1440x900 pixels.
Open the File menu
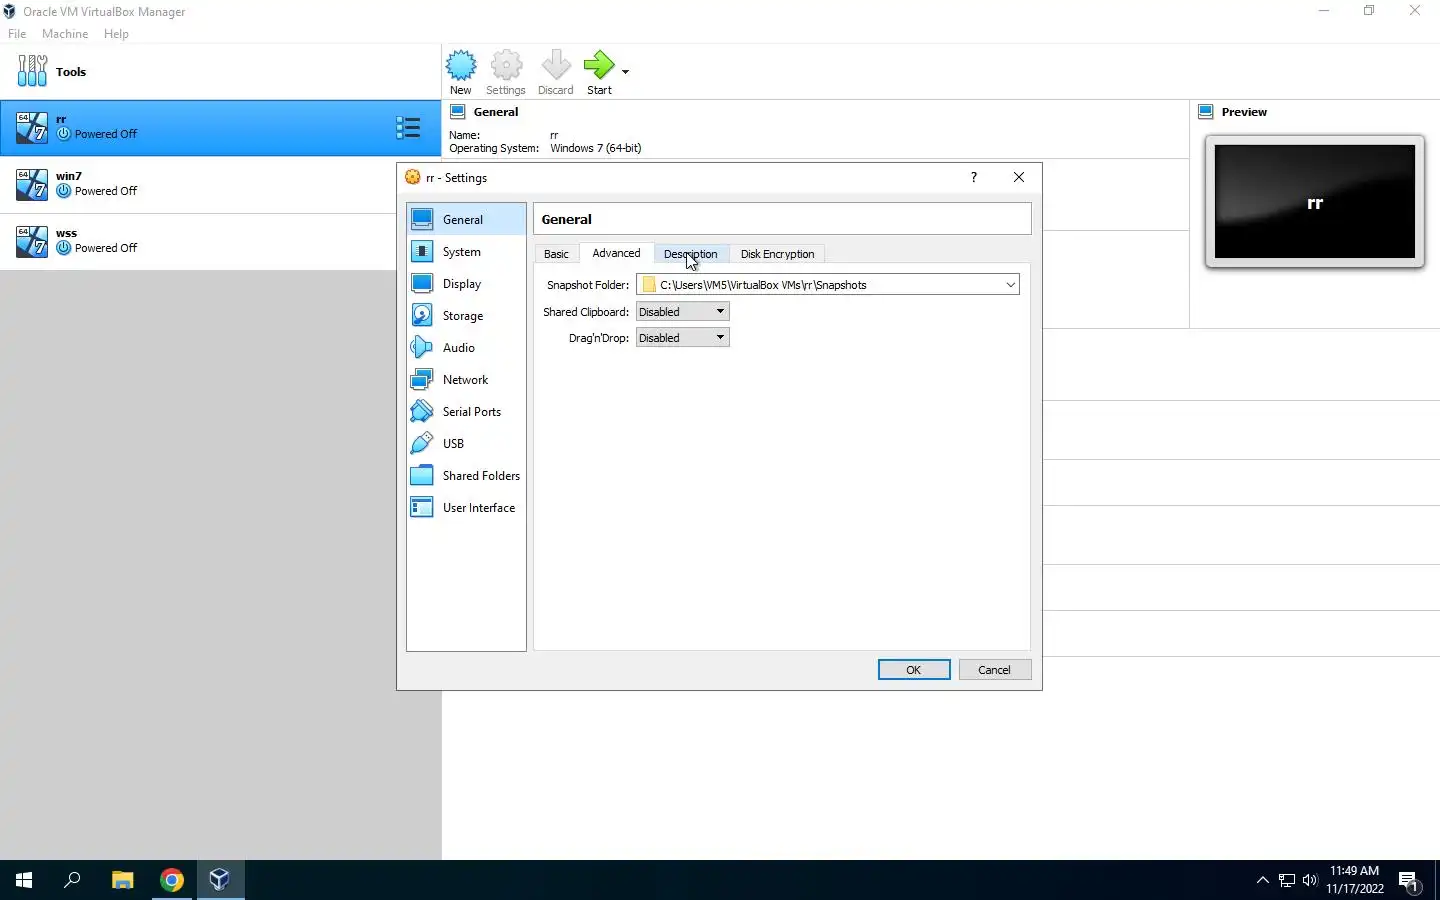[17, 34]
